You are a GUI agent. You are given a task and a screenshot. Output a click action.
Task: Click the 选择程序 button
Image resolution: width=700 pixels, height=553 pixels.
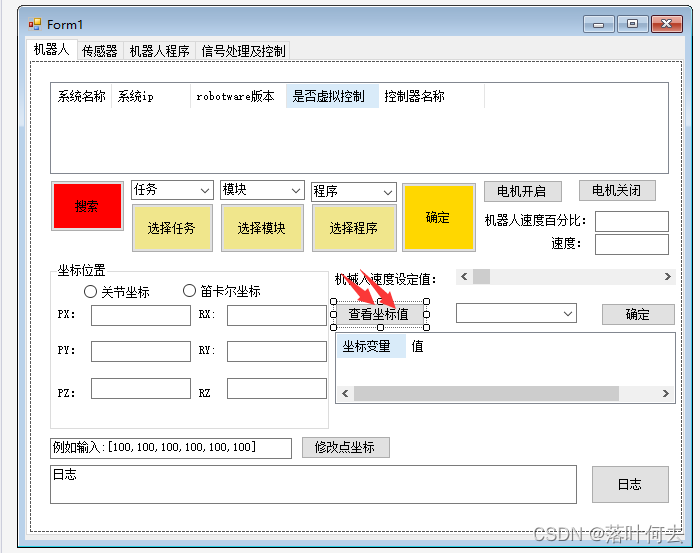tap(354, 228)
